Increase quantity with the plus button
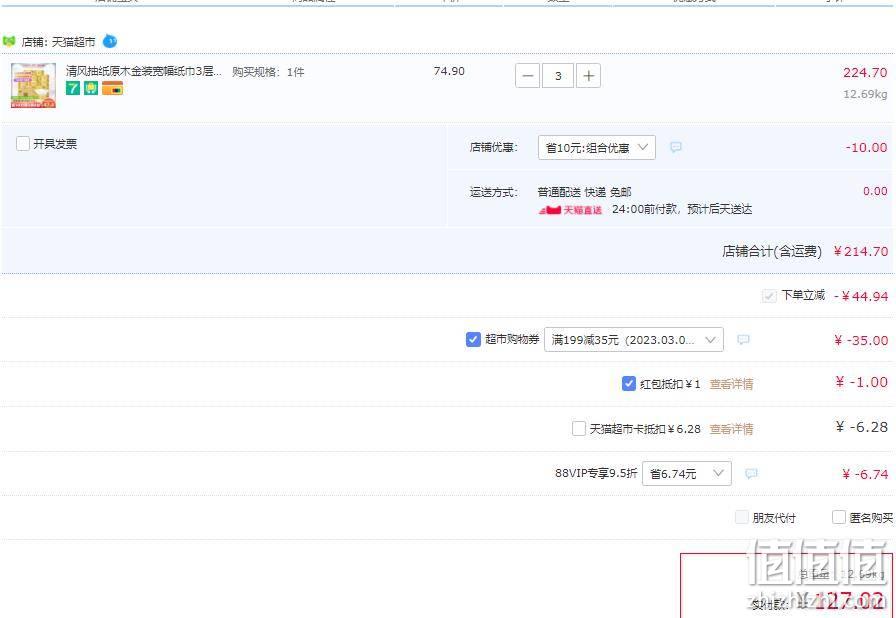896x618 pixels. (589, 76)
